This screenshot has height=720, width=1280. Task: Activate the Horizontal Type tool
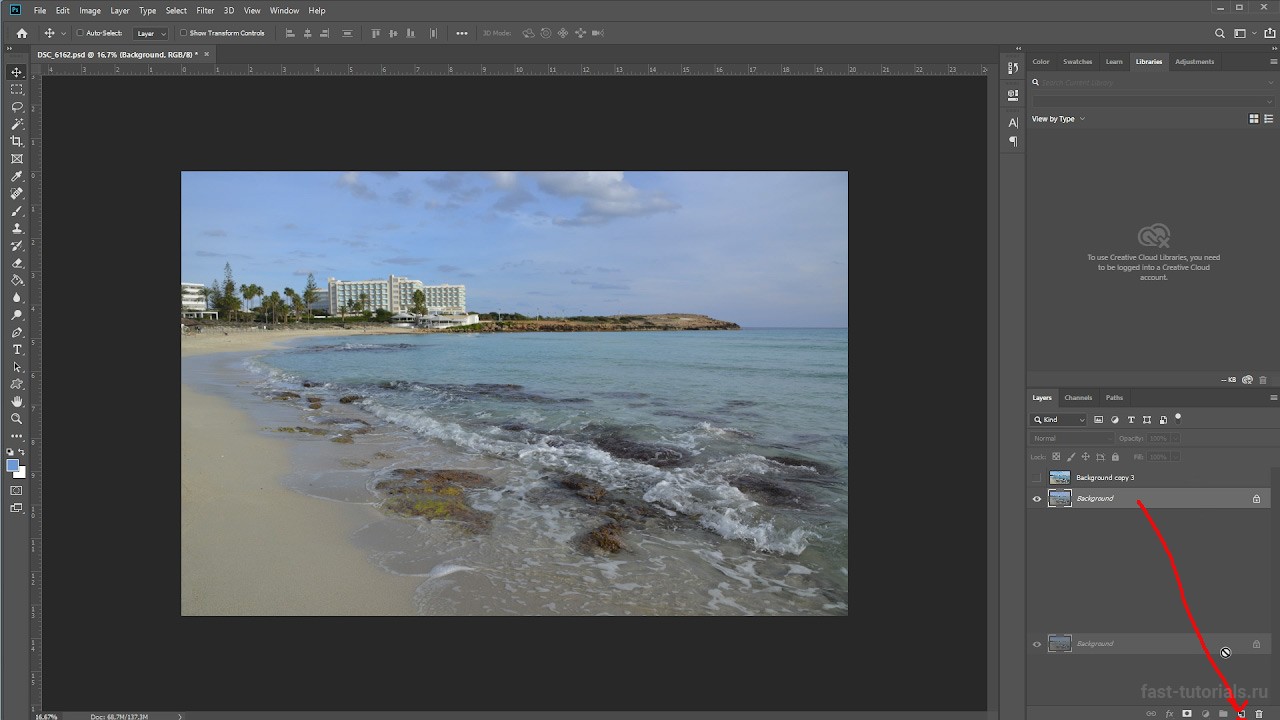pos(17,349)
